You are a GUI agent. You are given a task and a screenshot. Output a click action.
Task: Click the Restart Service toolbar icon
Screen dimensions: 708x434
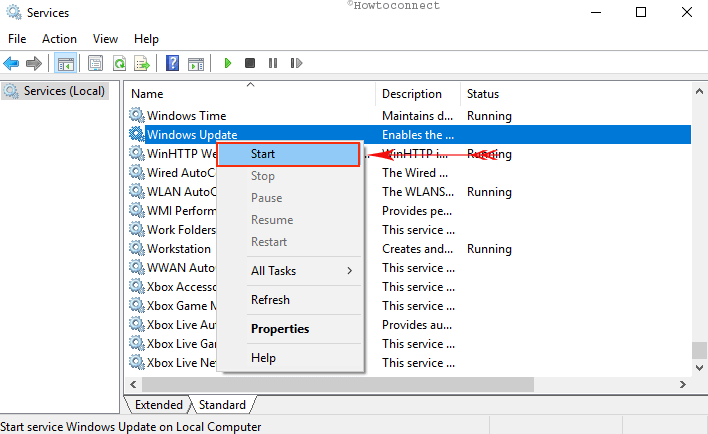296,63
